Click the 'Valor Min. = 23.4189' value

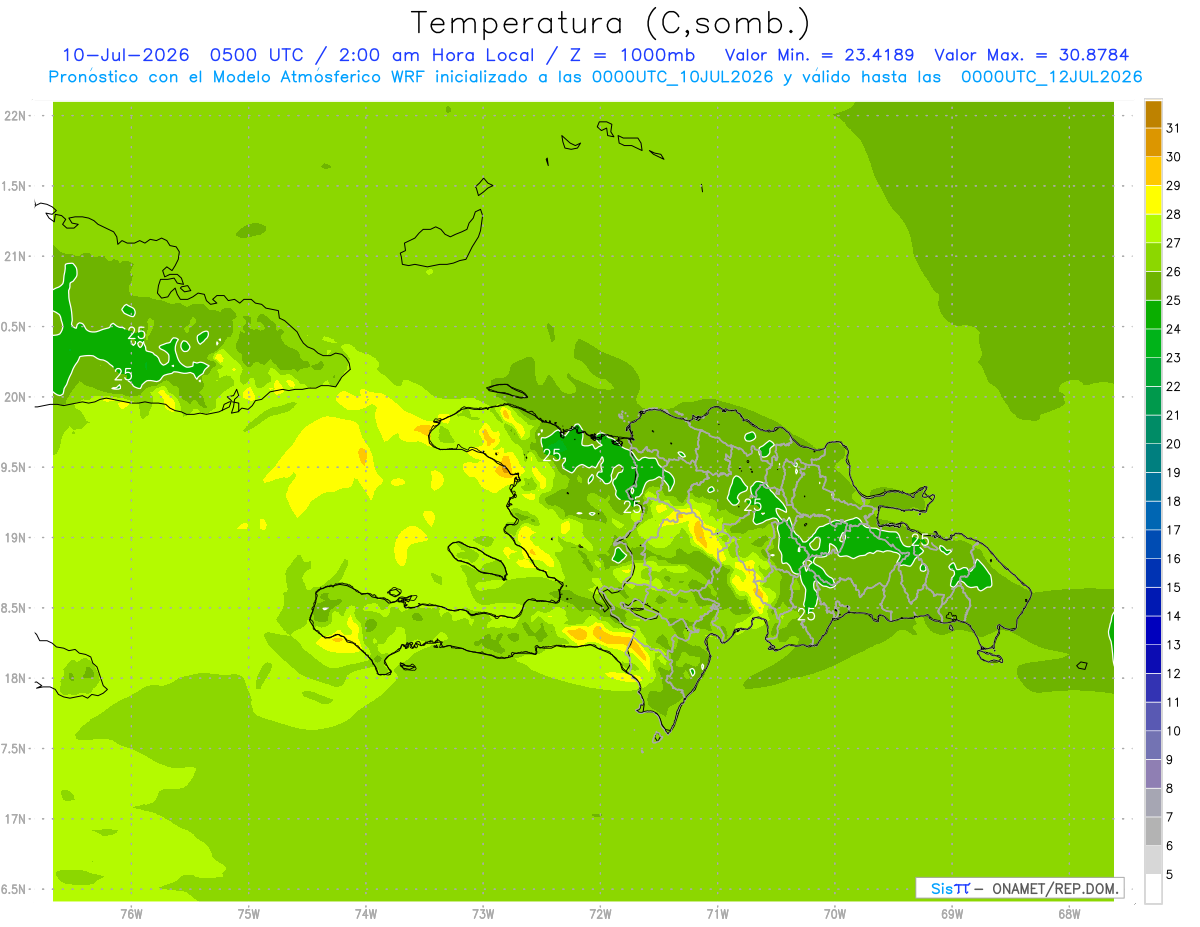(819, 55)
